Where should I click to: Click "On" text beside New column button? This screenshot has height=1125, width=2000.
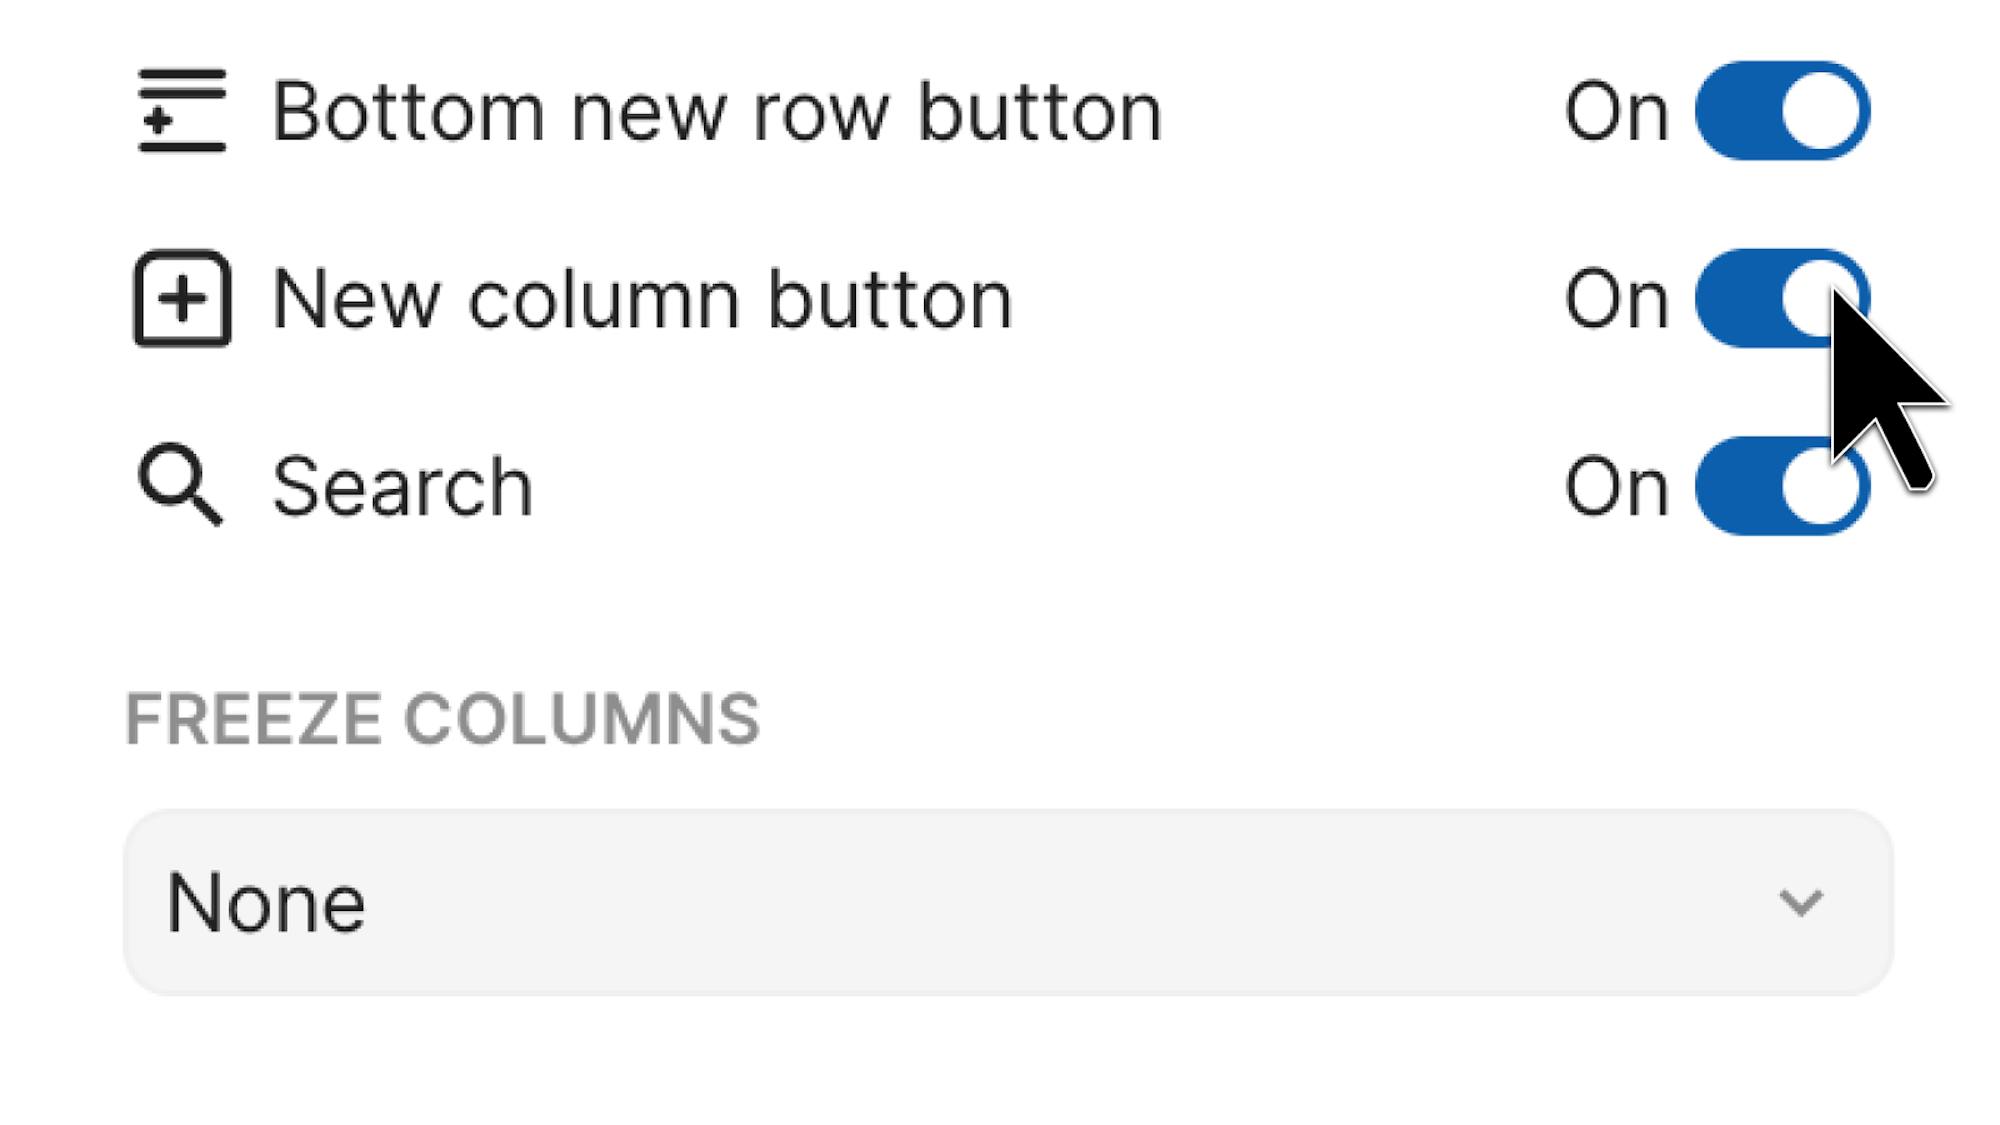[x=1616, y=298]
